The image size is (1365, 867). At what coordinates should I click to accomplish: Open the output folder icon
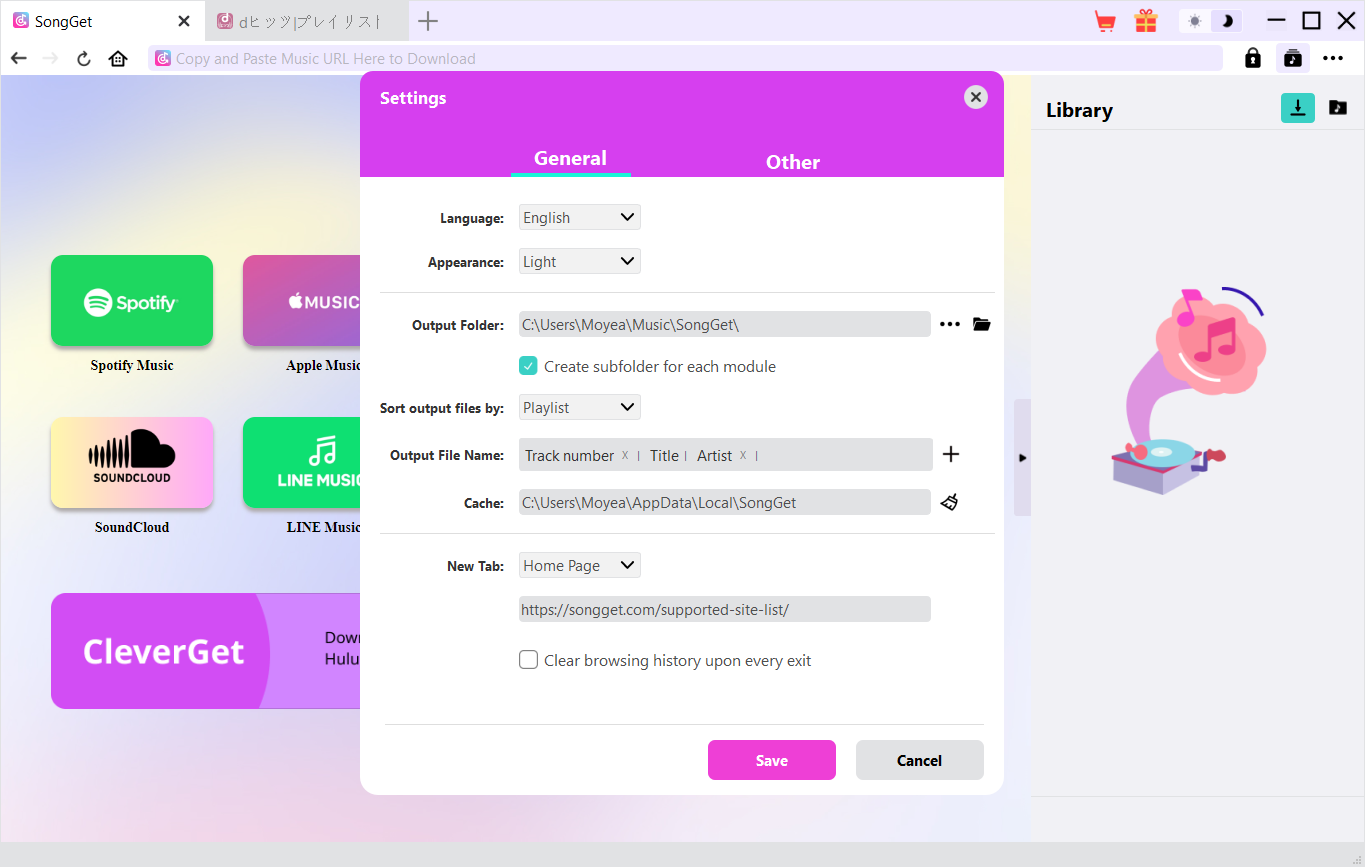981,324
